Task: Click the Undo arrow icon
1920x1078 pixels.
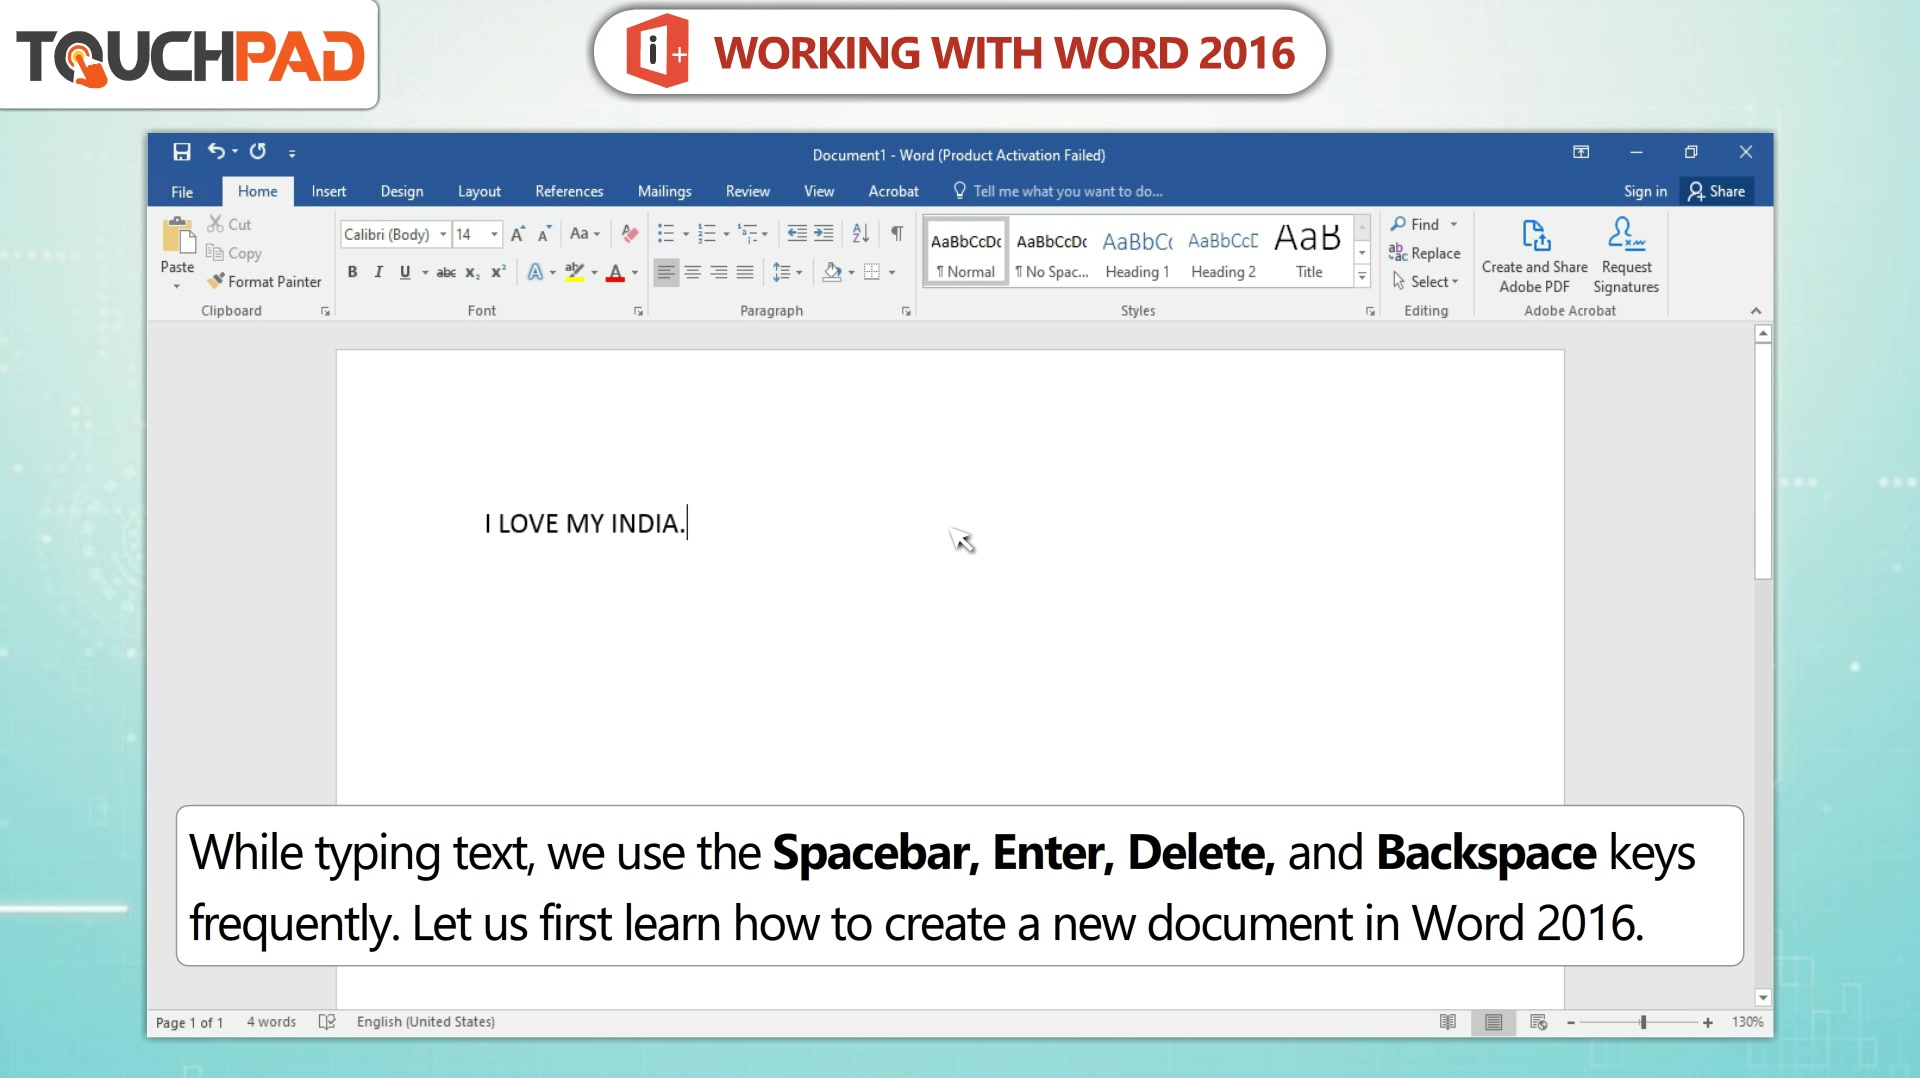Action: click(x=216, y=151)
